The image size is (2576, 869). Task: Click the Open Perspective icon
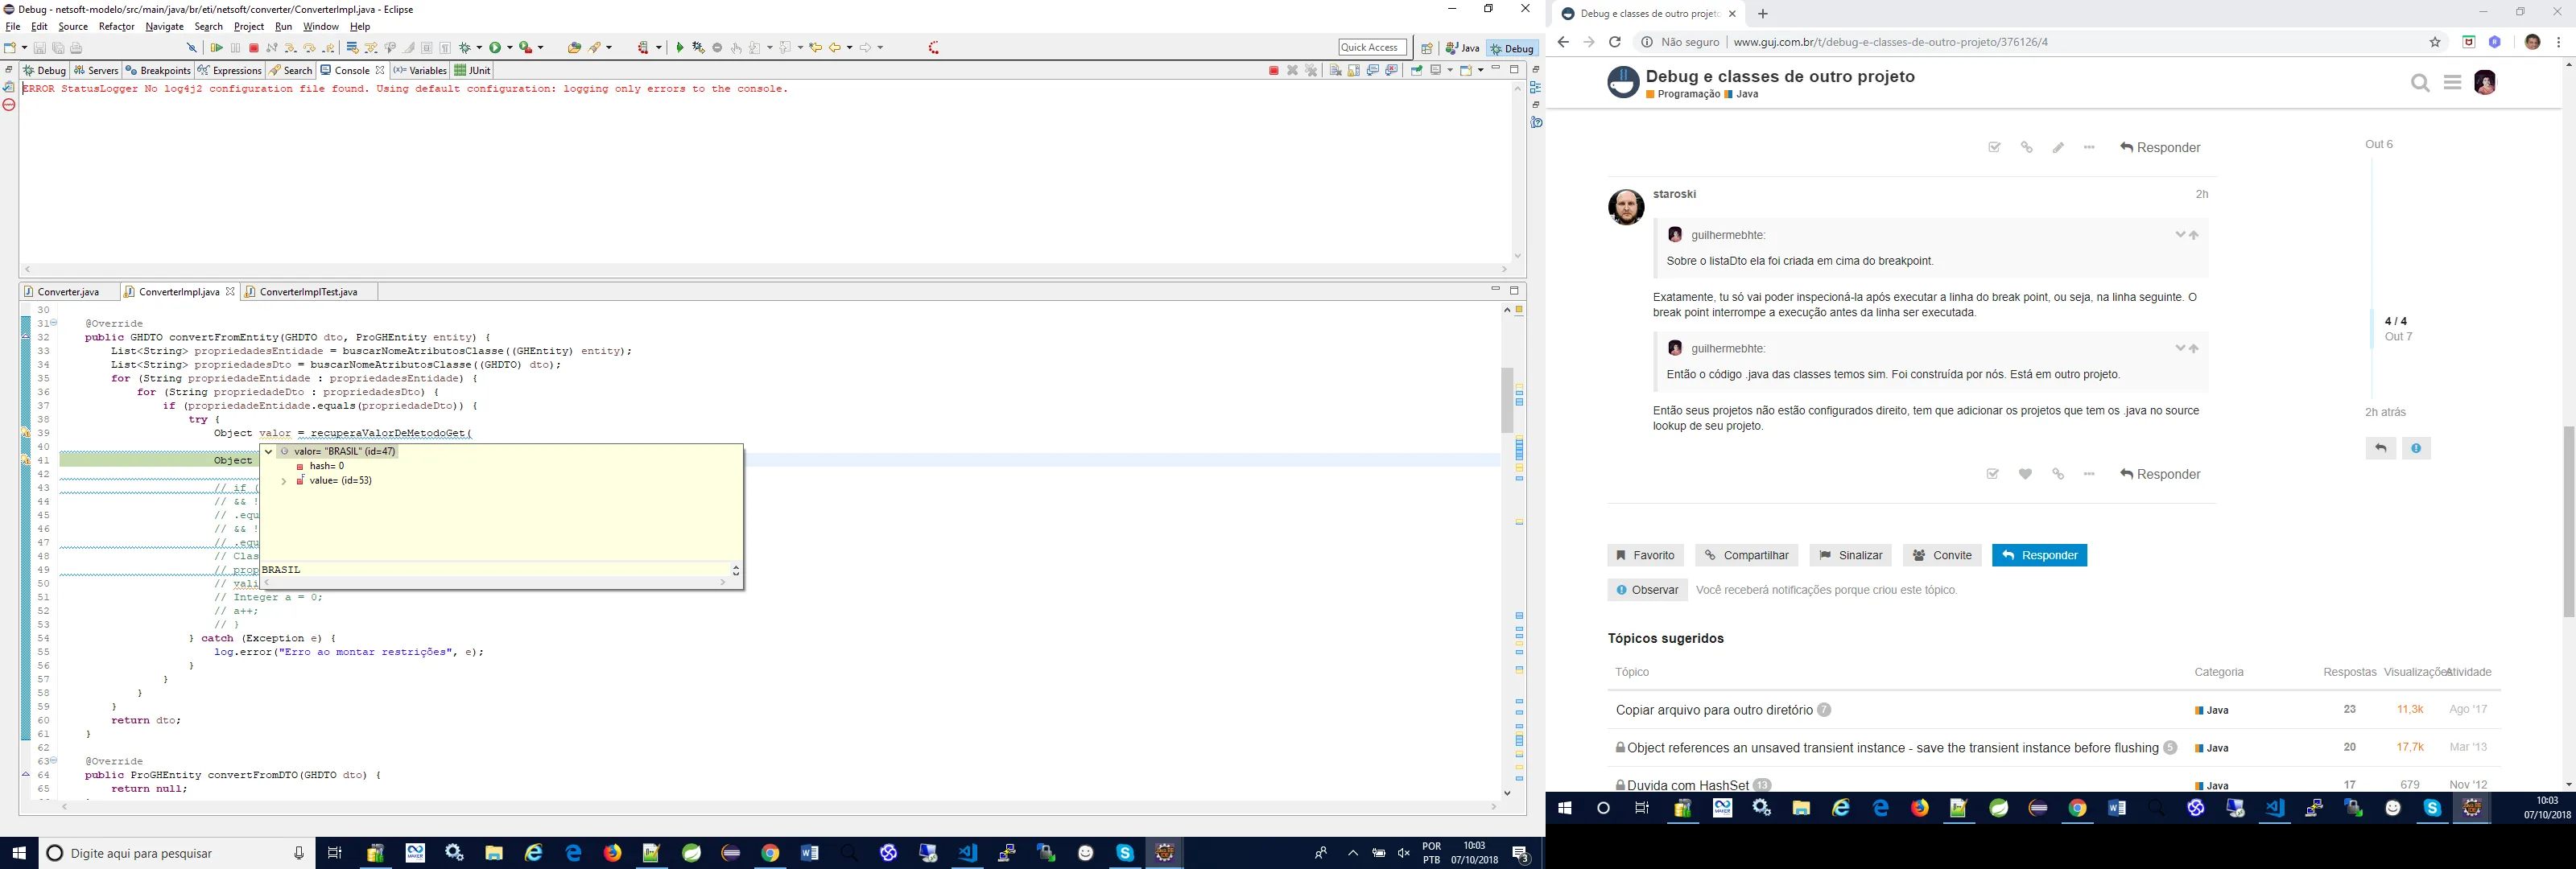pos(1427,48)
